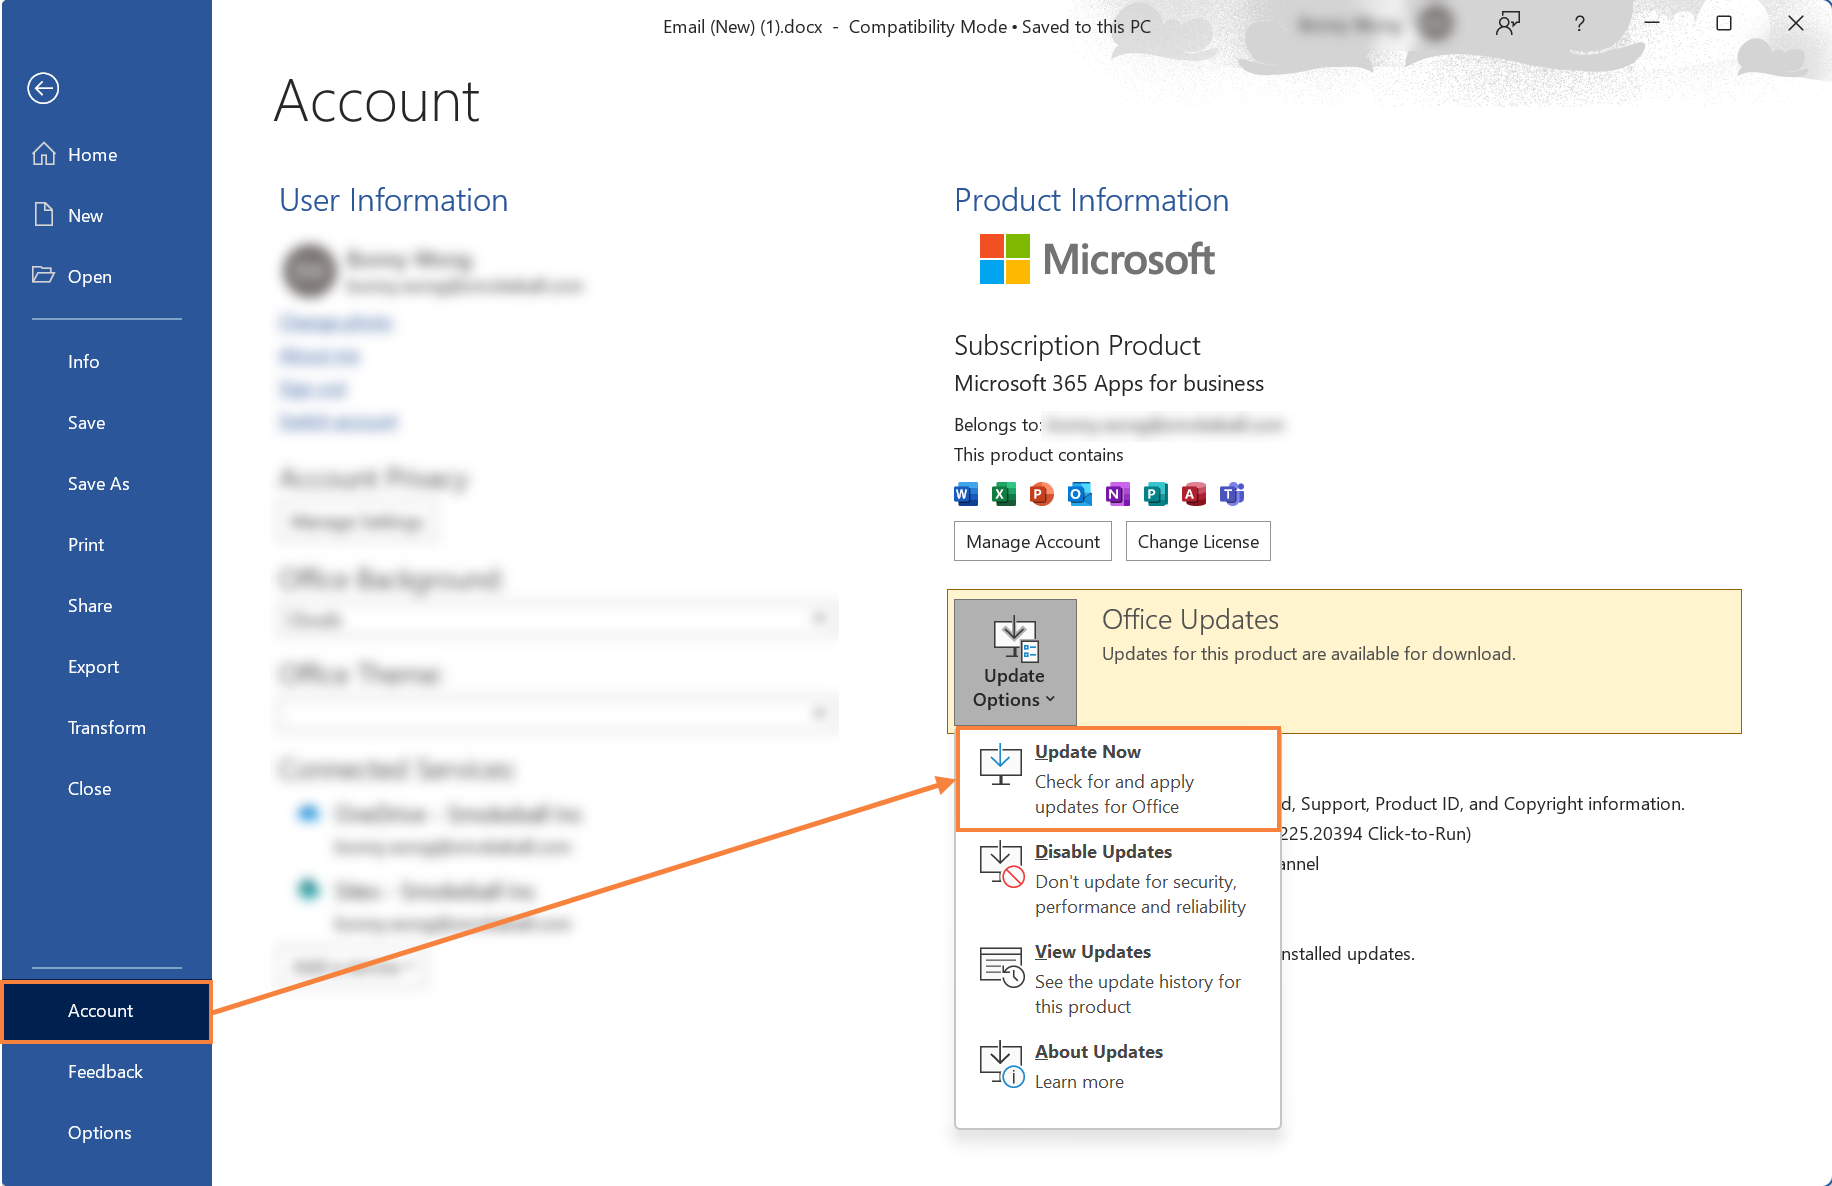This screenshot has height=1186, width=1832.
Task: Click the Word app icon
Action: [x=965, y=494]
